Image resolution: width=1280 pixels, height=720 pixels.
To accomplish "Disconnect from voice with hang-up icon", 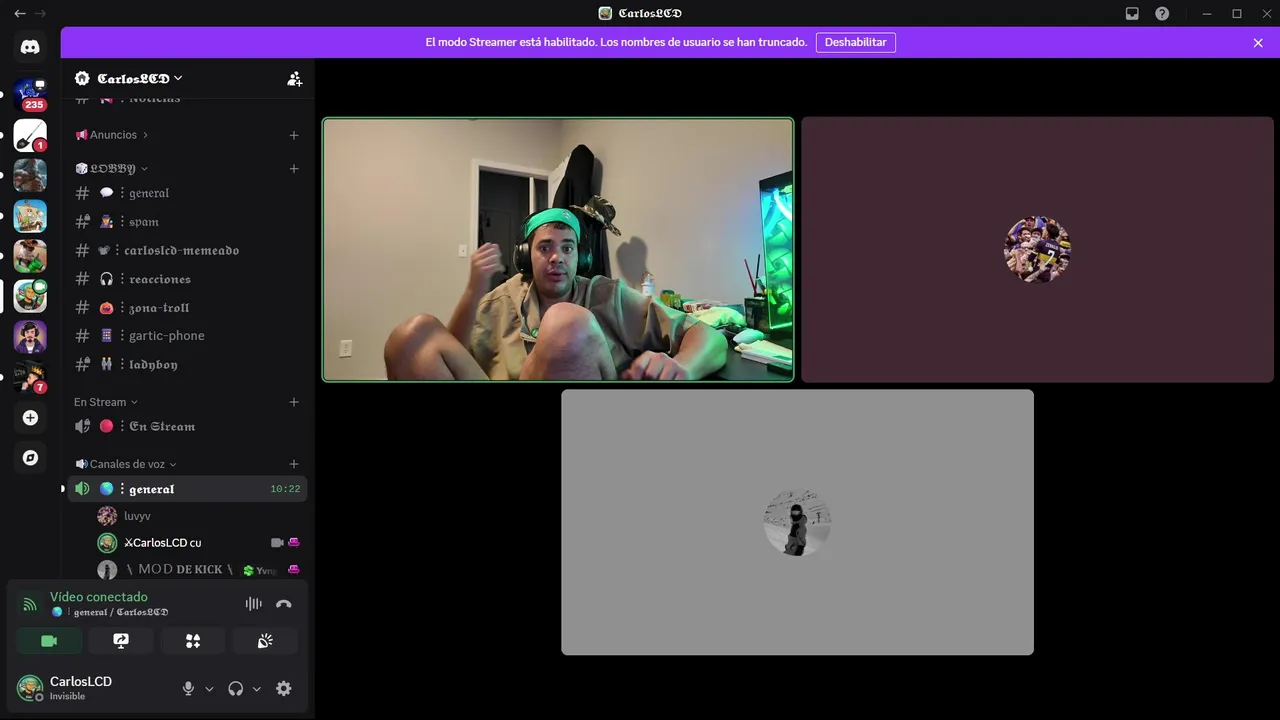I will pyautogui.click(x=284, y=604).
